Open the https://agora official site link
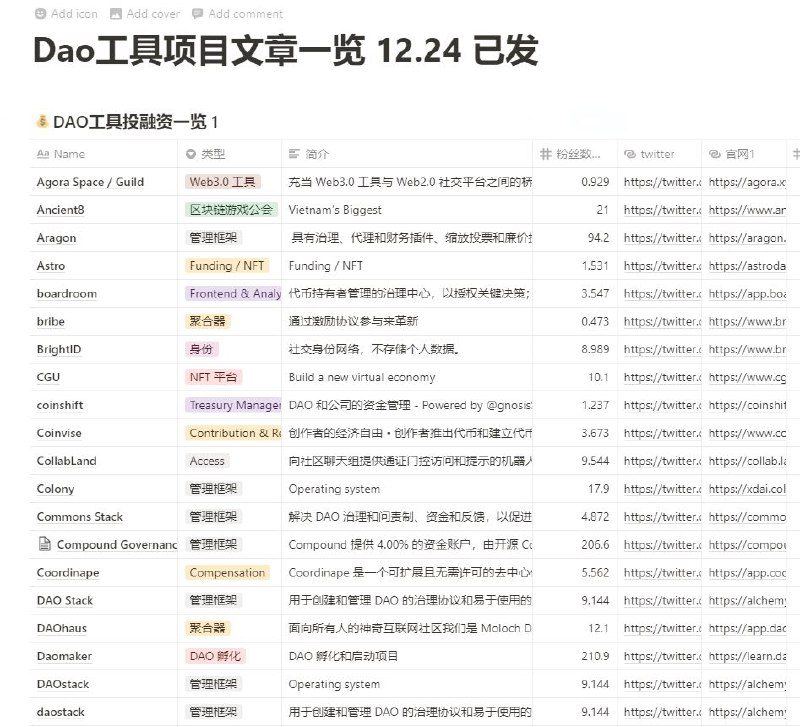800x727 pixels. (747, 182)
